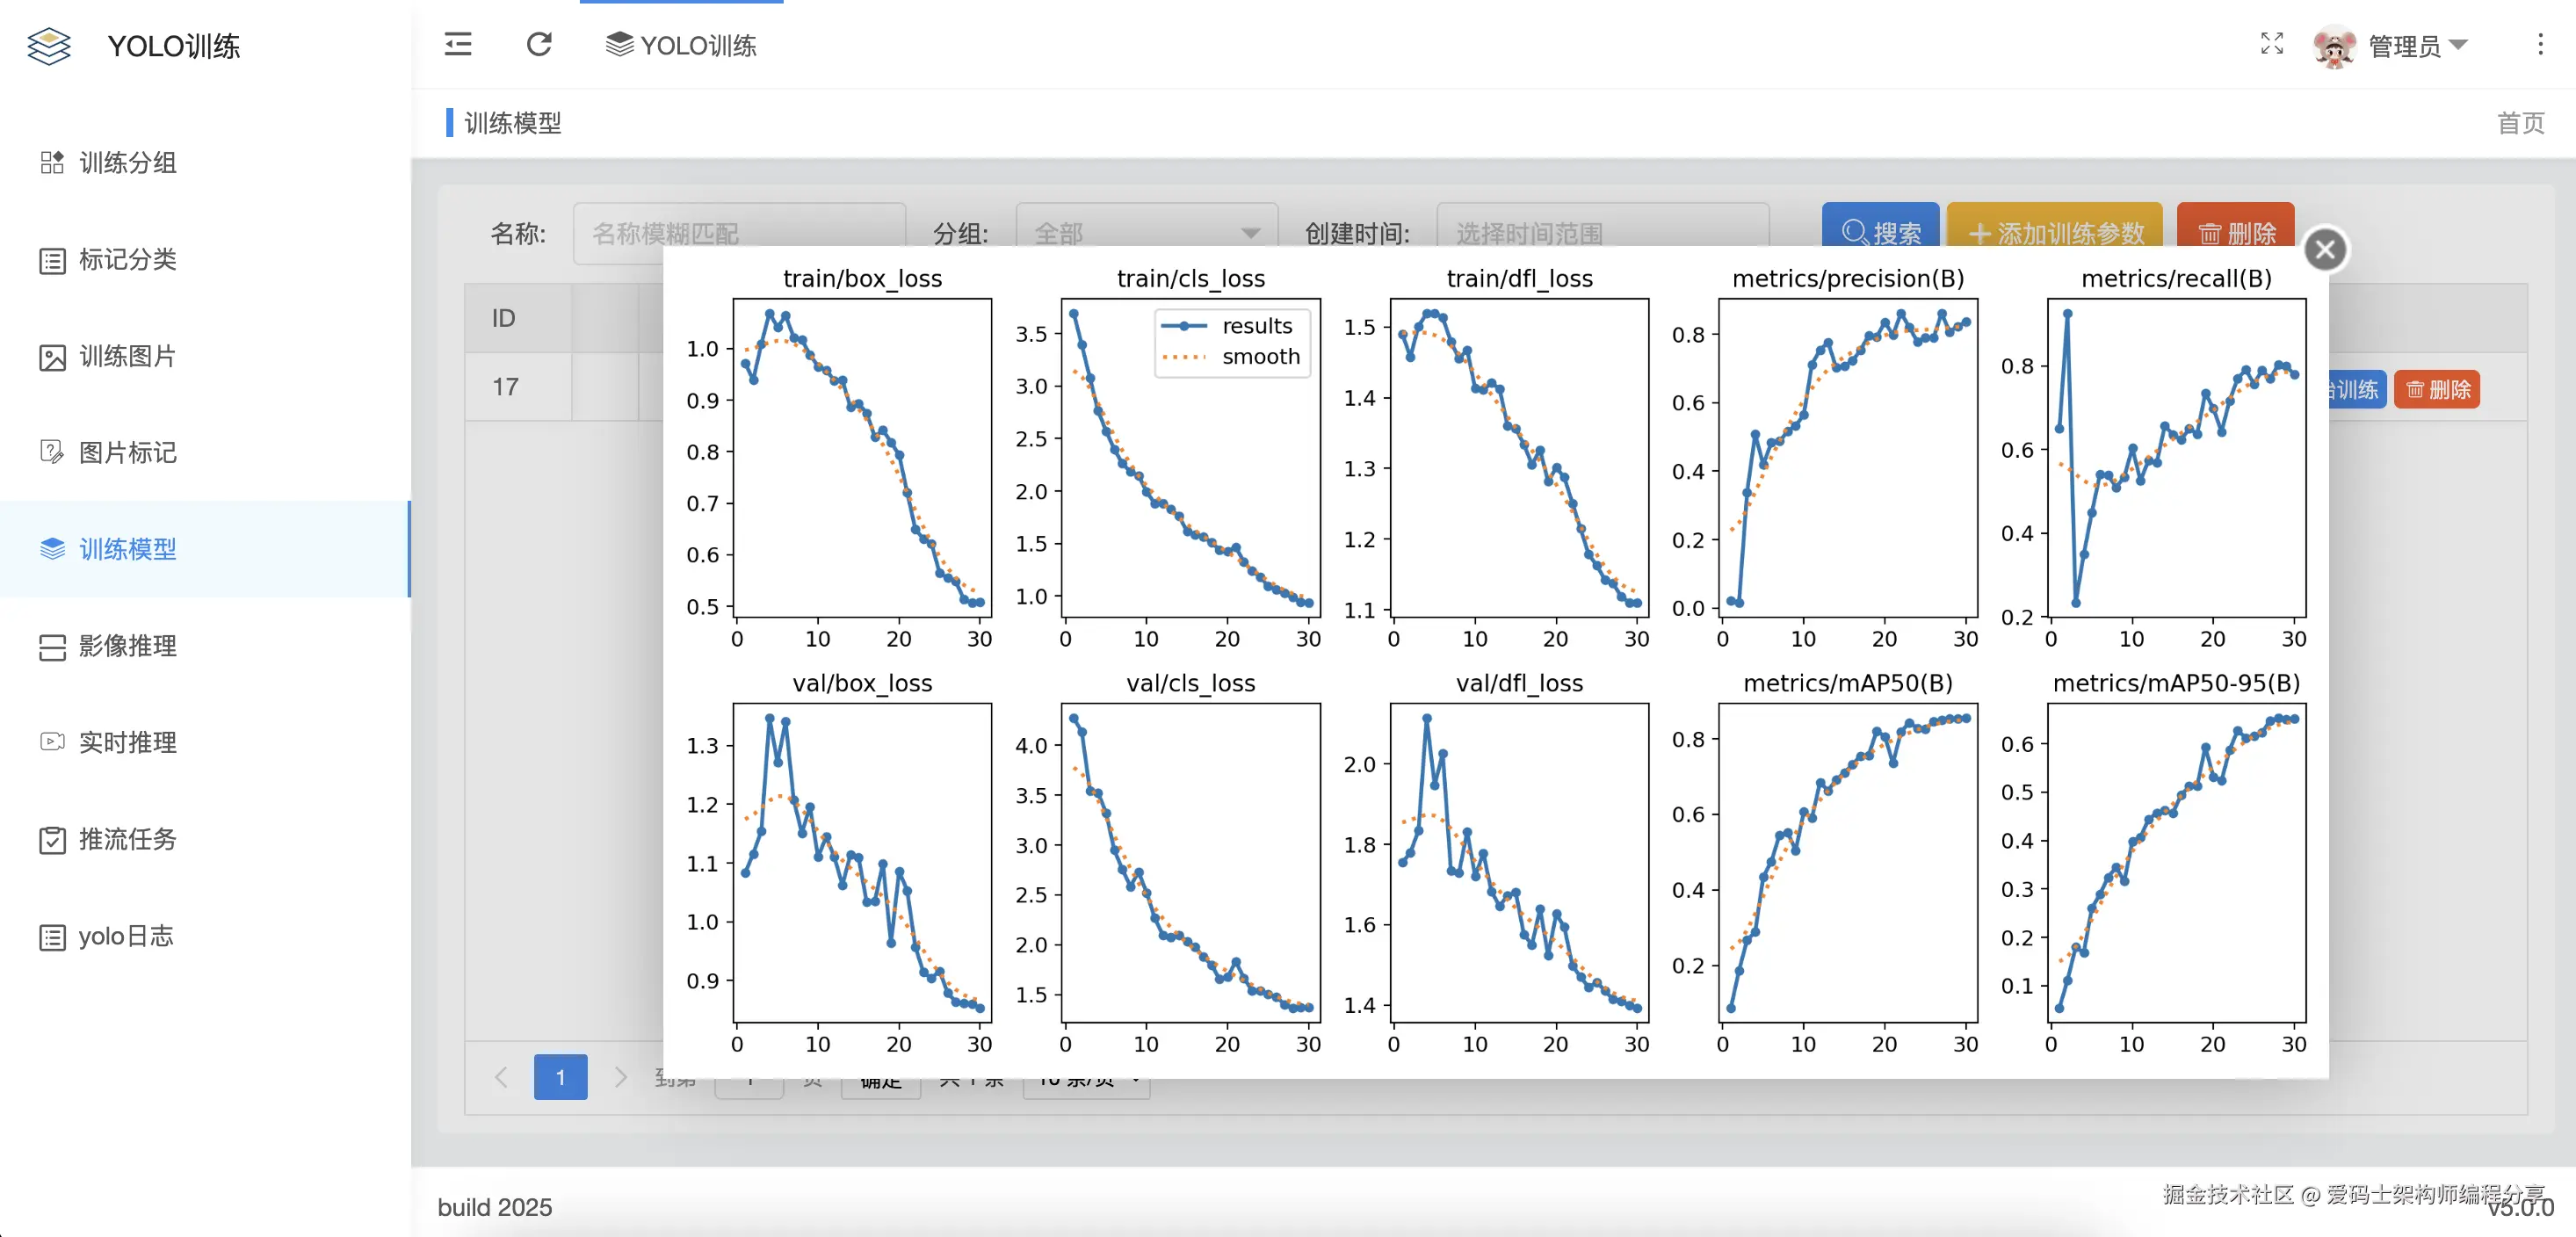This screenshot has width=2576, height=1237.
Task: Open 推流任务 sidebar item
Action: click(x=127, y=839)
